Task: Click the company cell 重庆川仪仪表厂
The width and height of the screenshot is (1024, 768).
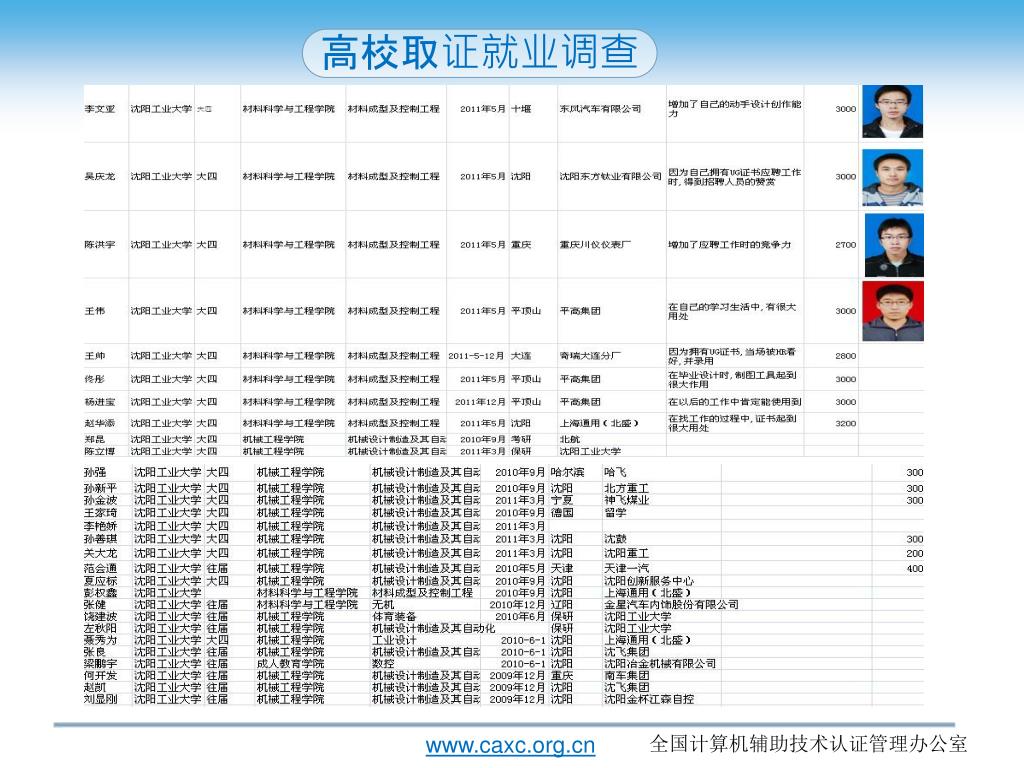Action: point(595,245)
